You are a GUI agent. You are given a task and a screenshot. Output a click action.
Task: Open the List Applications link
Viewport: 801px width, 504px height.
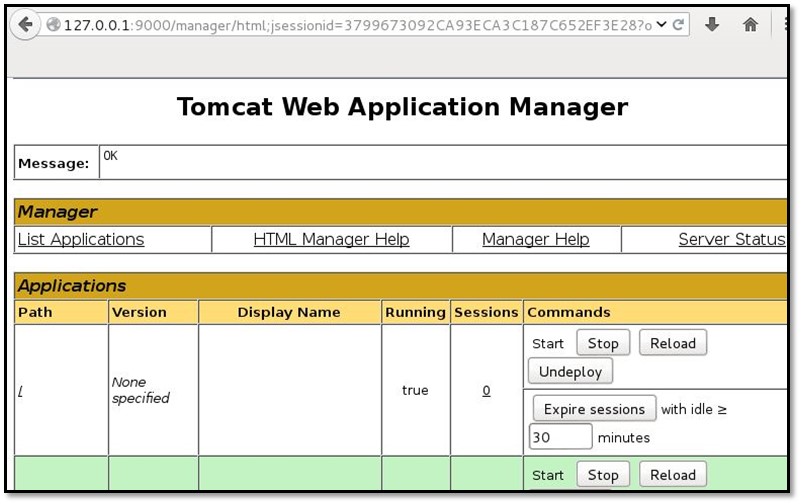(81, 240)
